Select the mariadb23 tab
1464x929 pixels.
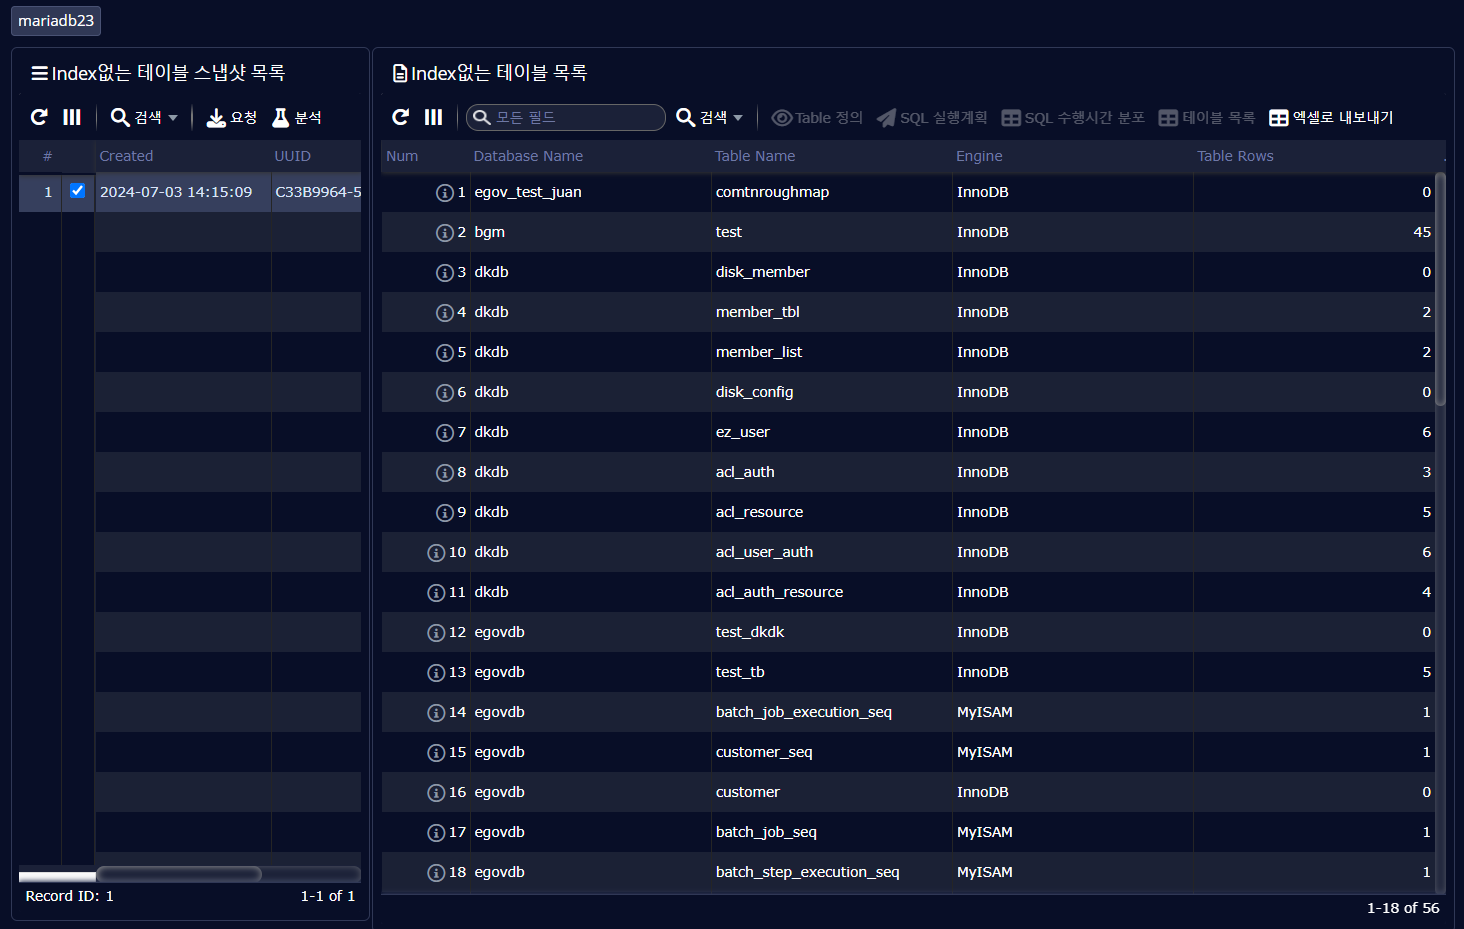[56, 21]
